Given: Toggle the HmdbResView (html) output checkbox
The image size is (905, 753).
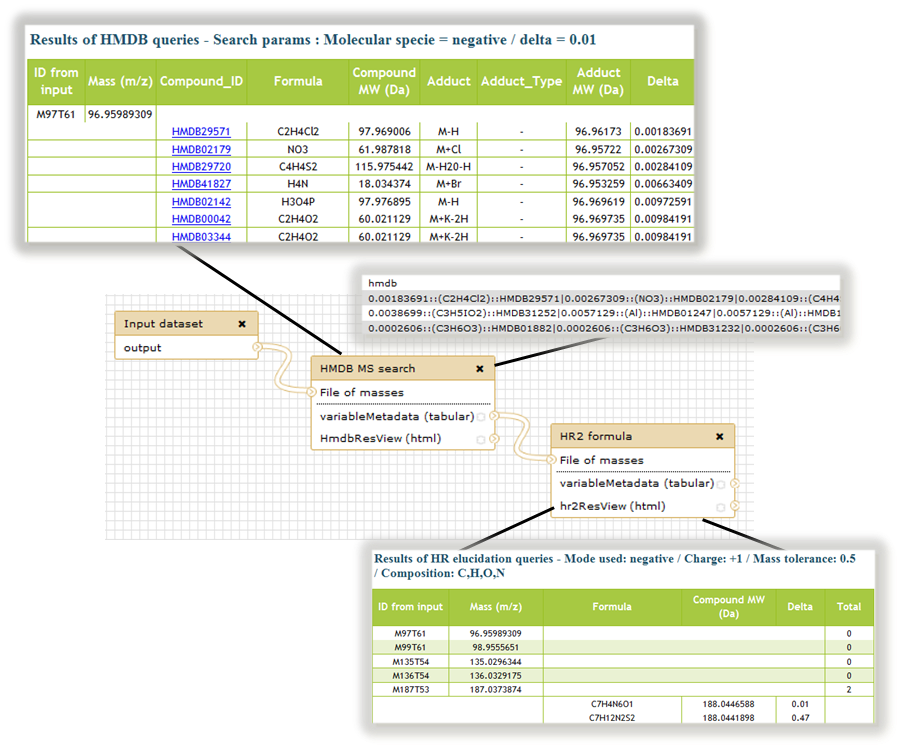Looking at the screenshot, I should tap(481, 439).
